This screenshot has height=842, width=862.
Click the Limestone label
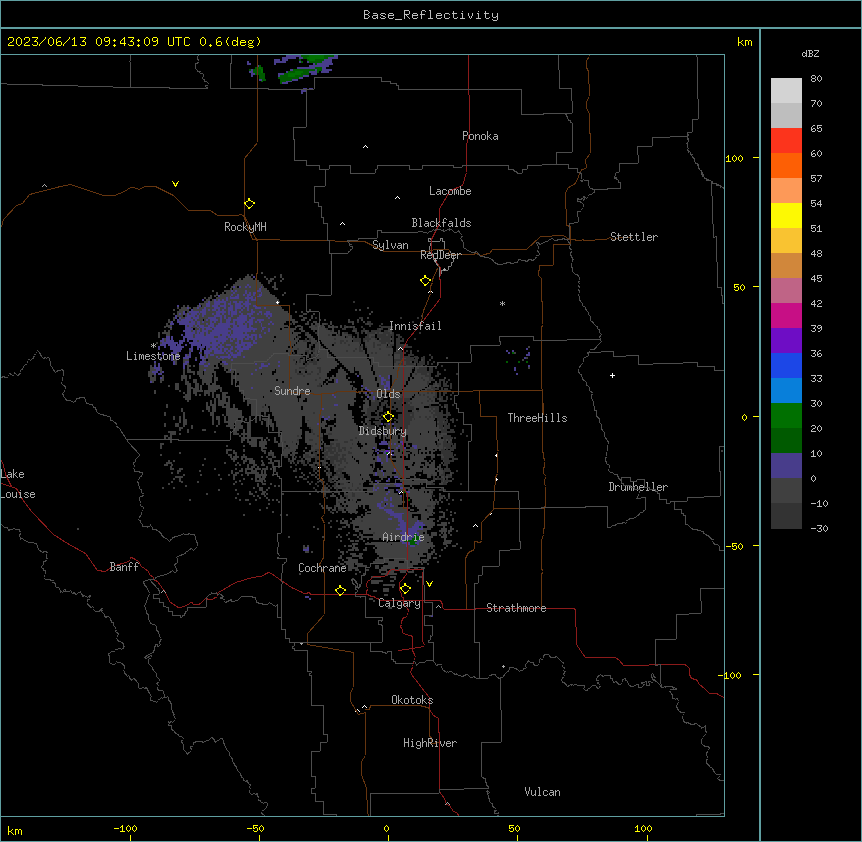[153, 356]
